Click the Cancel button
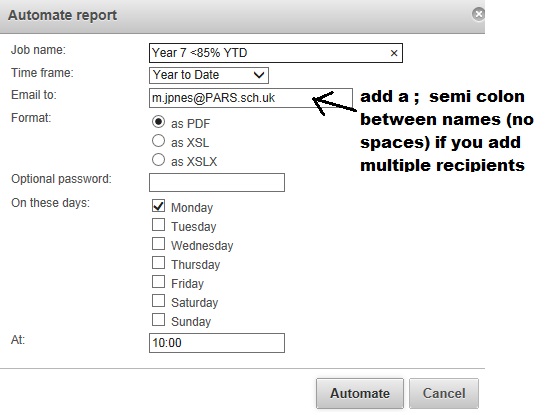Screen dimensions: 547x415 [444, 393]
